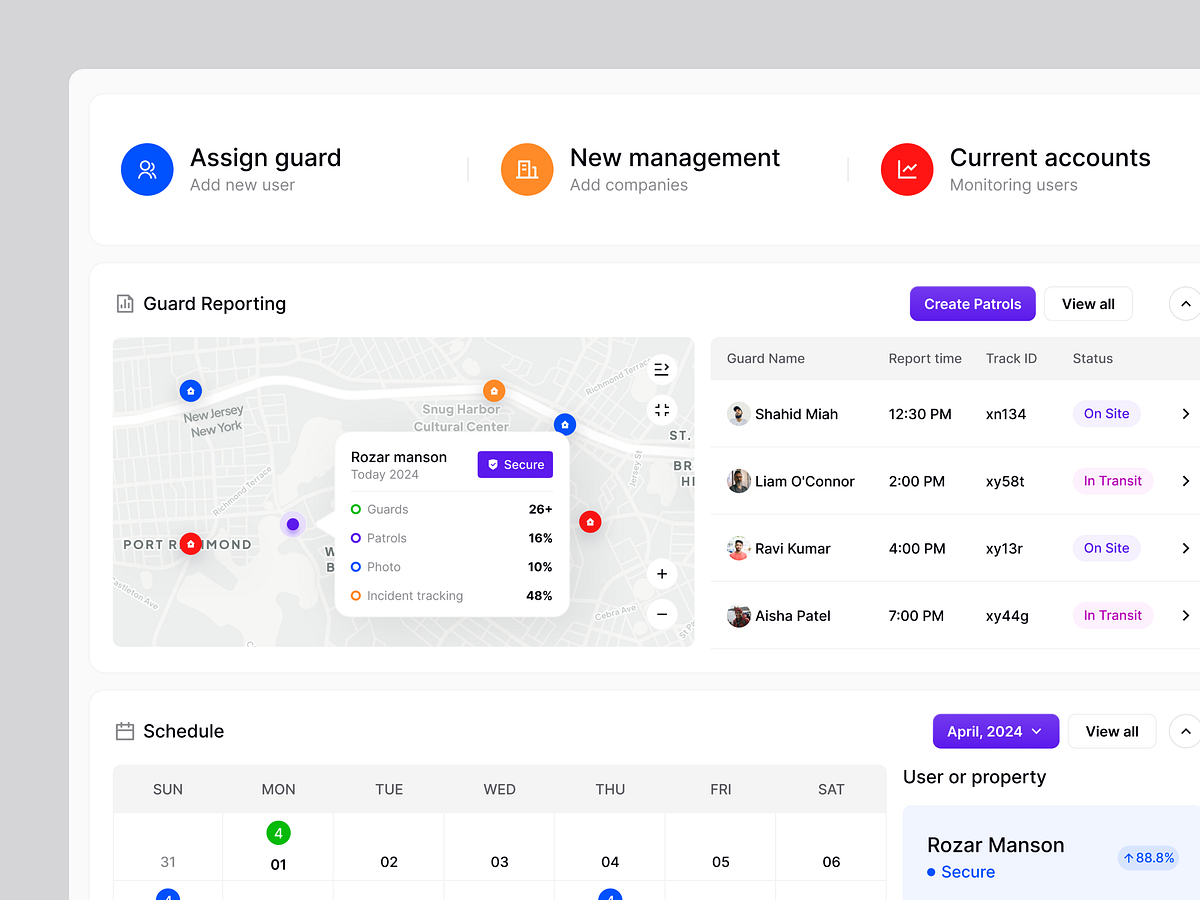
Task: Click the orange New management building icon
Action: (x=527, y=169)
